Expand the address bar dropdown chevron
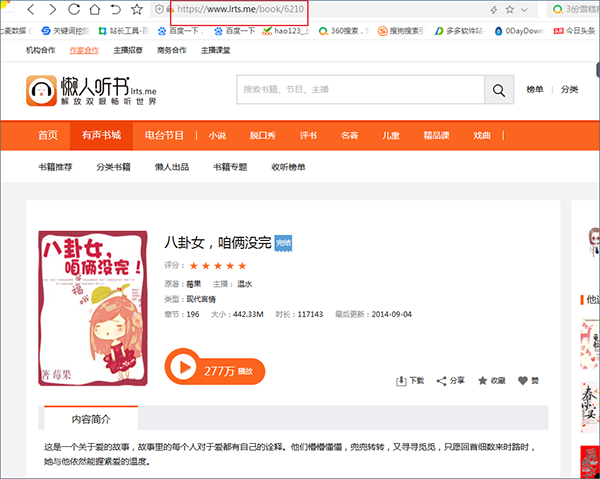The image size is (600, 479). [524, 10]
